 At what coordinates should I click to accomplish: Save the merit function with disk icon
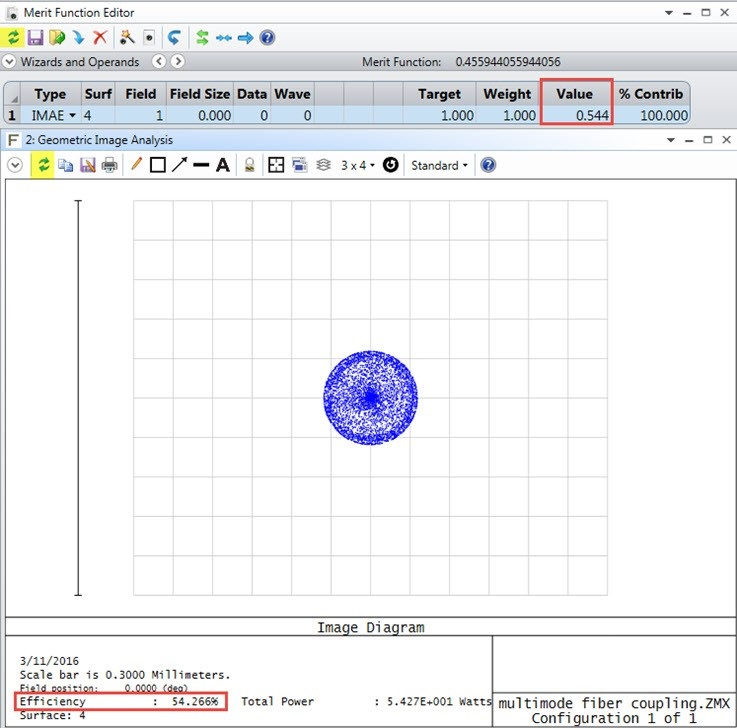pyautogui.click(x=36, y=37)
